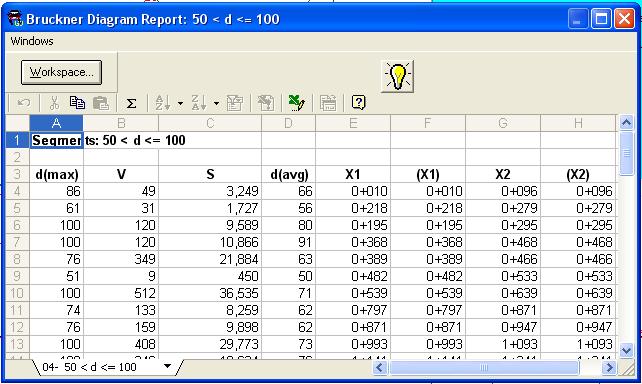Click the 'V' header cell
The height and width of the screenshot is (384, 642).
[x=121, y=174]
